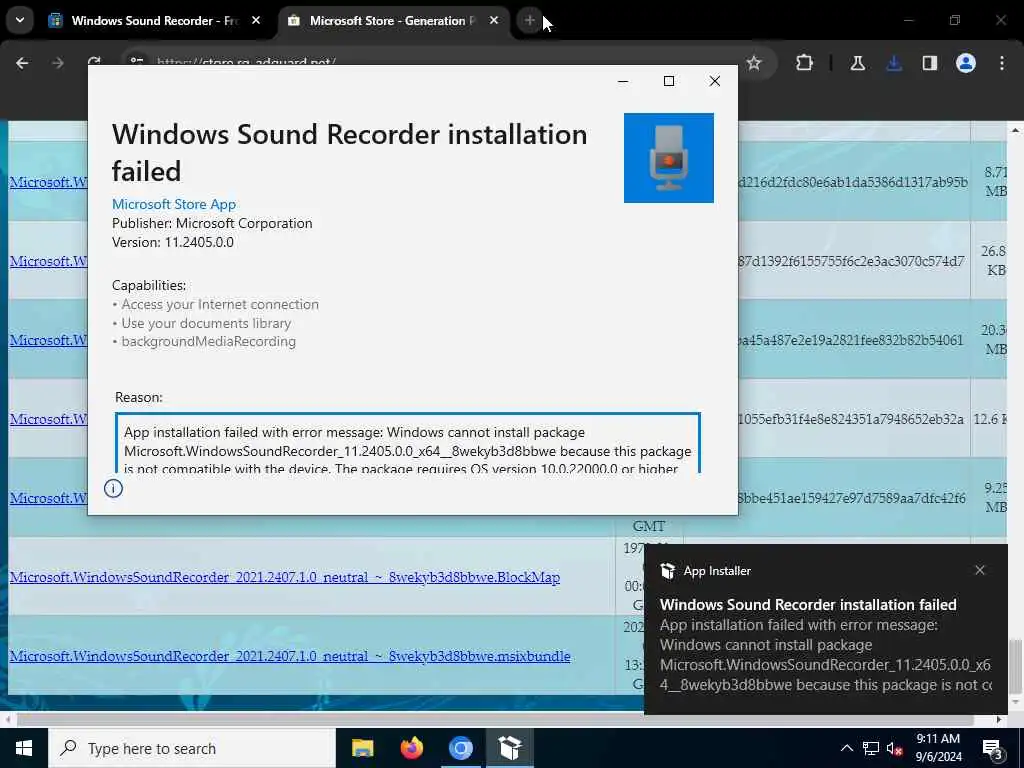Go back in browser history
Viewport: 1024px width, 768px height.
22,63
